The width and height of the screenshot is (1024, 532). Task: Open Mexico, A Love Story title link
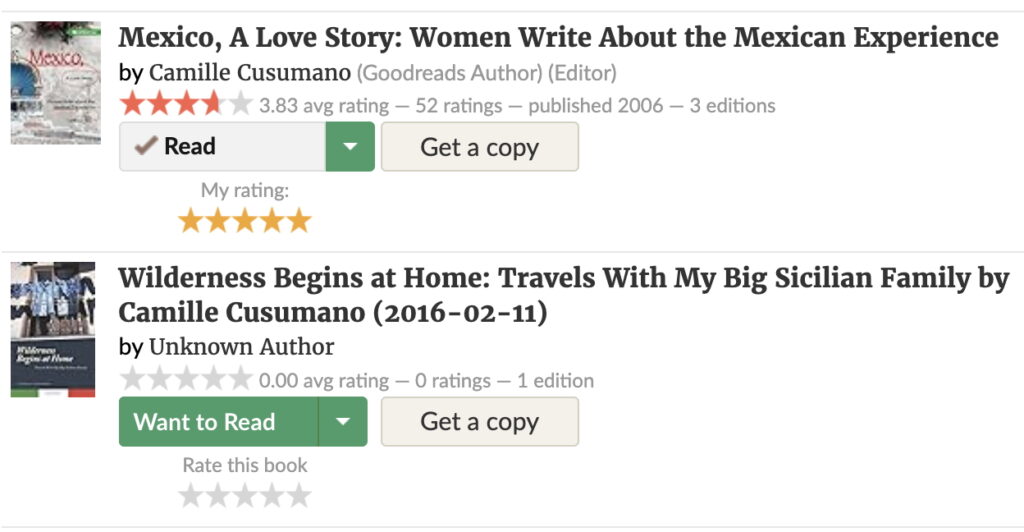pyautogui.click(x=558, y=38)
